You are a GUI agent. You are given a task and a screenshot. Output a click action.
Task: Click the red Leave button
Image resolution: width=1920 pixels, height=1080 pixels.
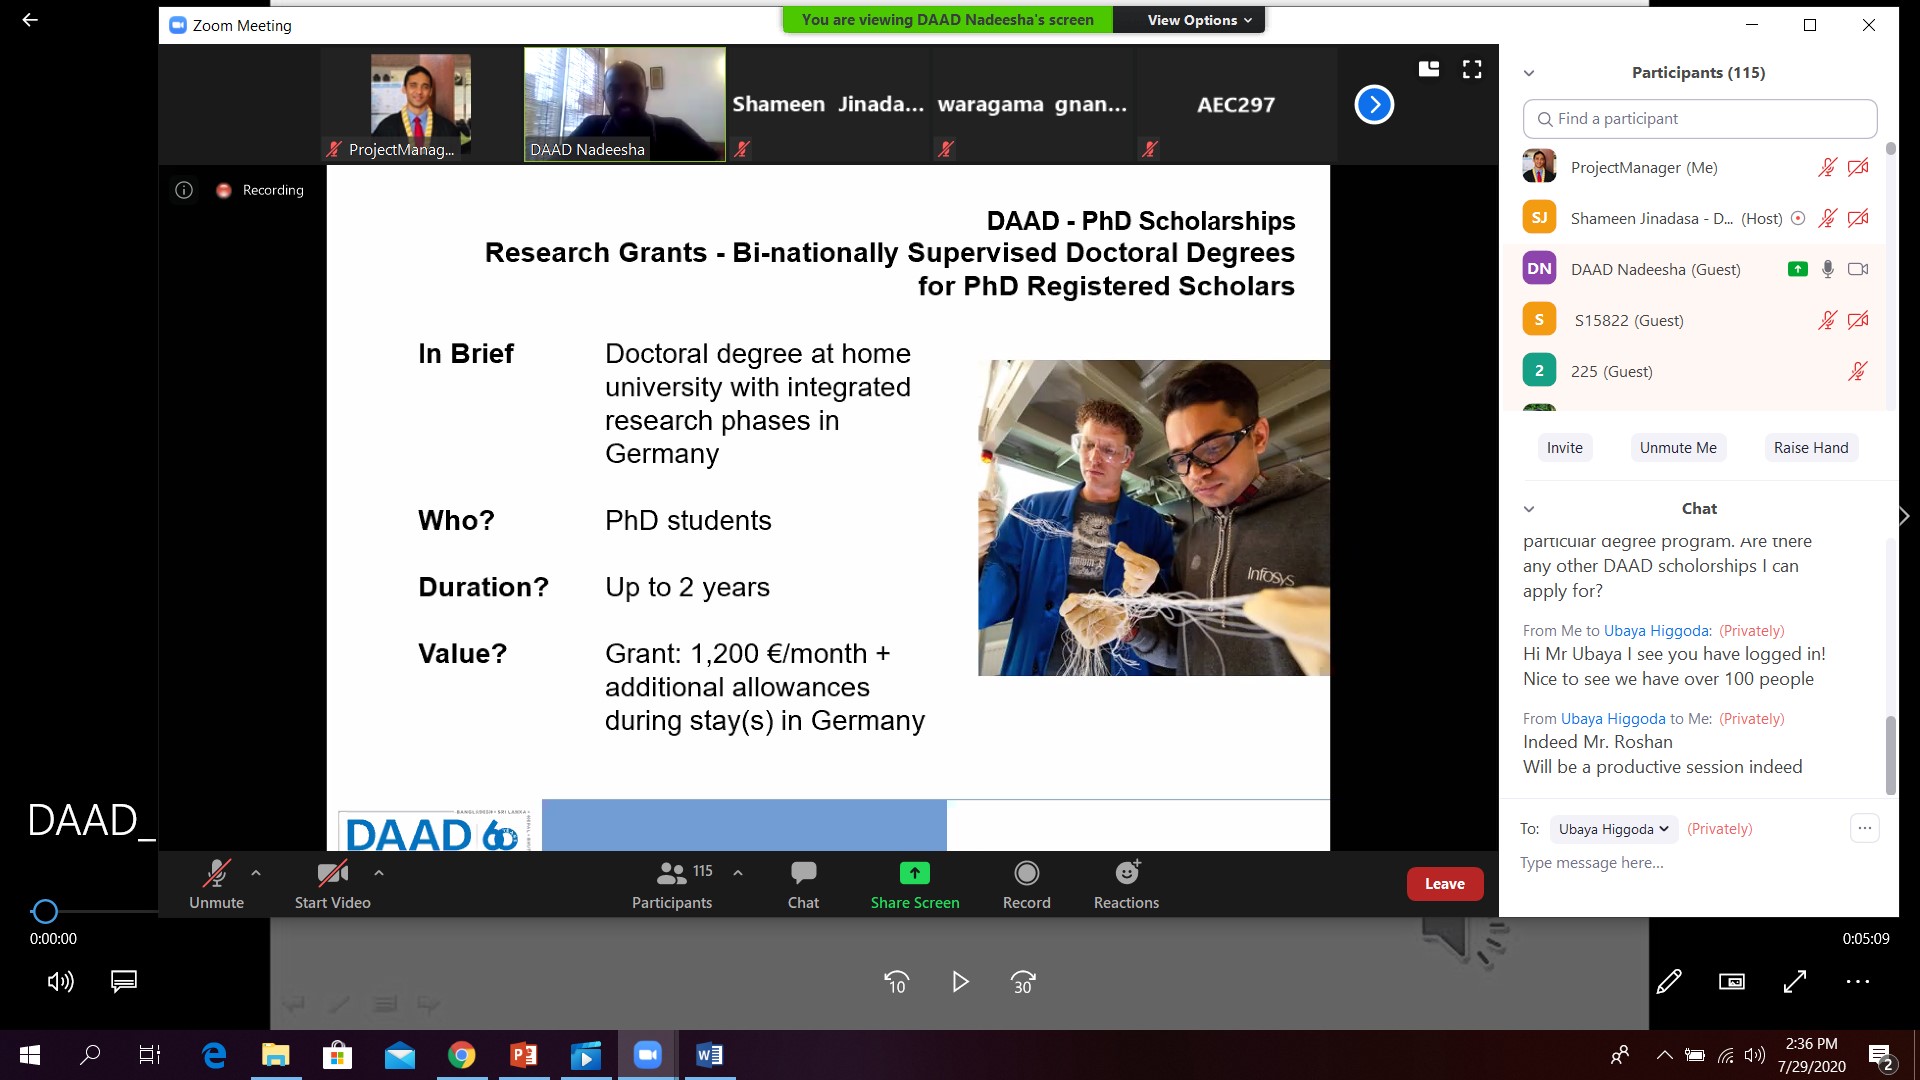tap(1445, 884)
